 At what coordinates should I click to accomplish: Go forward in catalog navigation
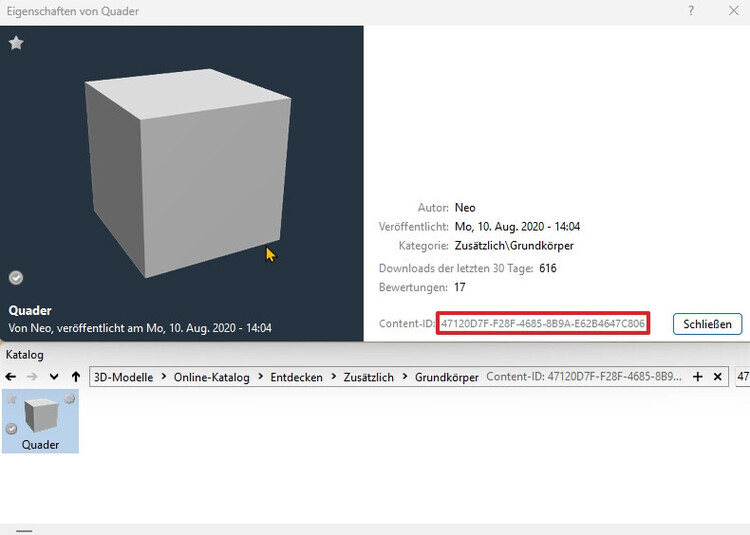(x=32, y=377)
